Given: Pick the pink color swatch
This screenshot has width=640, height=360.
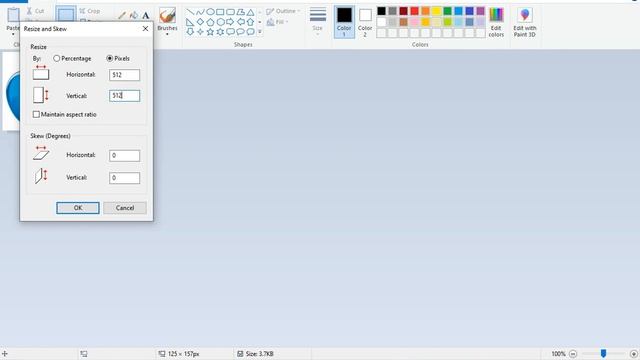Looking at the screenshot, I should point(414,22).
